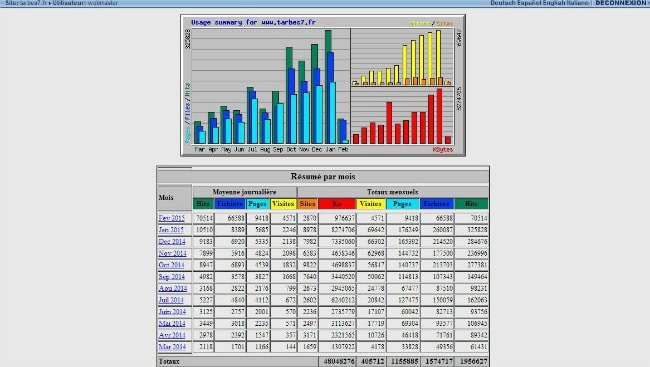Click the blue Fichiers header under Totaux mensuels
This screenshot has height=367, width=650.
437,204
